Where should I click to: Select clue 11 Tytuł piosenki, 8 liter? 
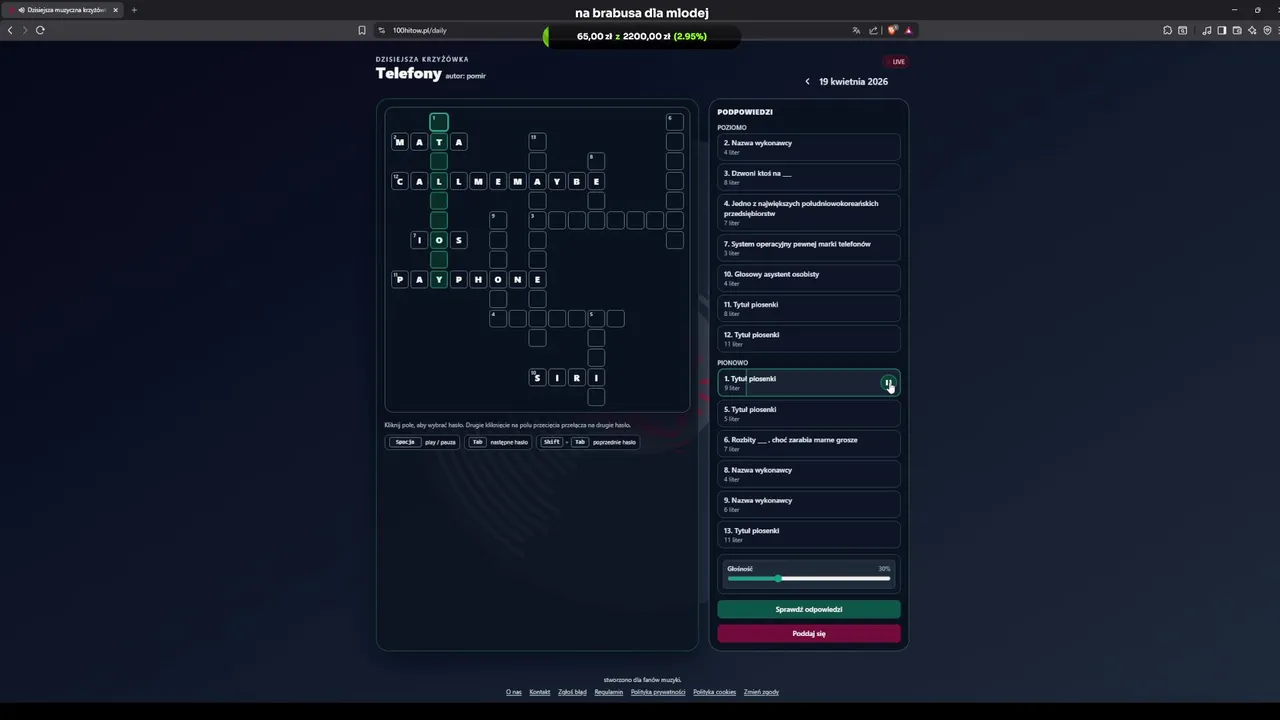(x=808, y=308)
